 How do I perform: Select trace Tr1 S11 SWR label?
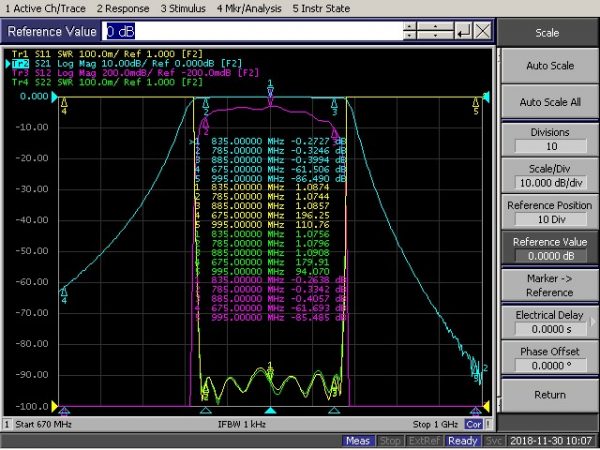point(108,54)
